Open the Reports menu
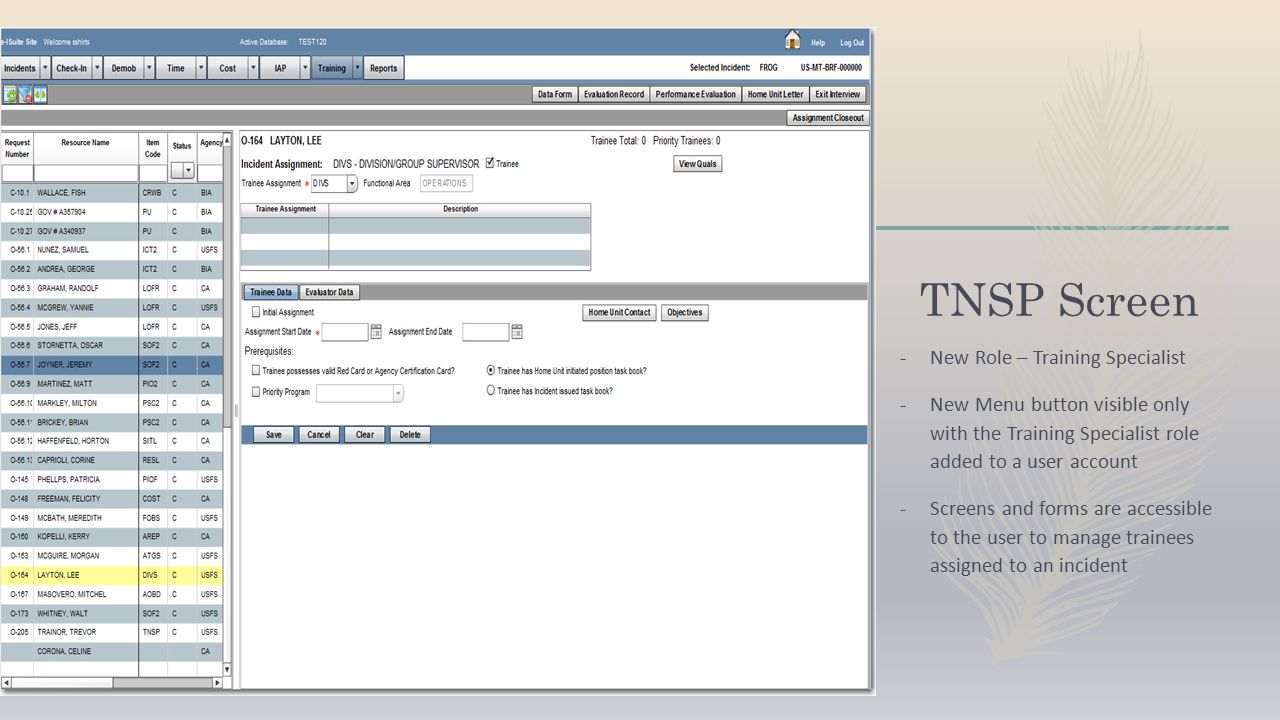Image resolution: width=1280 pixels, height=720 pixels. coord(384,68)
